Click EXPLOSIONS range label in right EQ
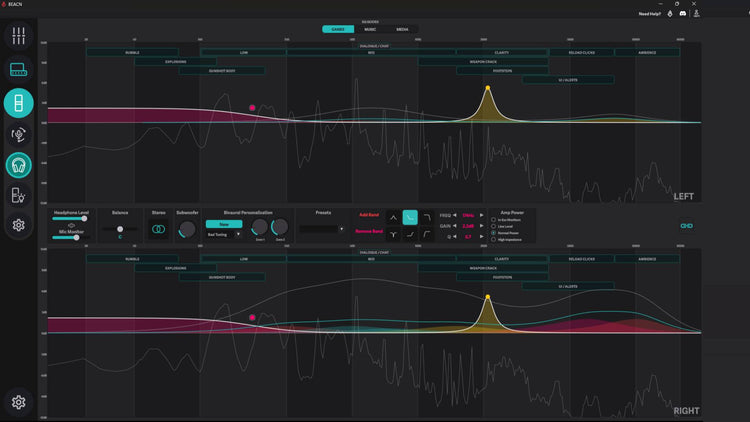Screen dimensions: 750x422 176,268
